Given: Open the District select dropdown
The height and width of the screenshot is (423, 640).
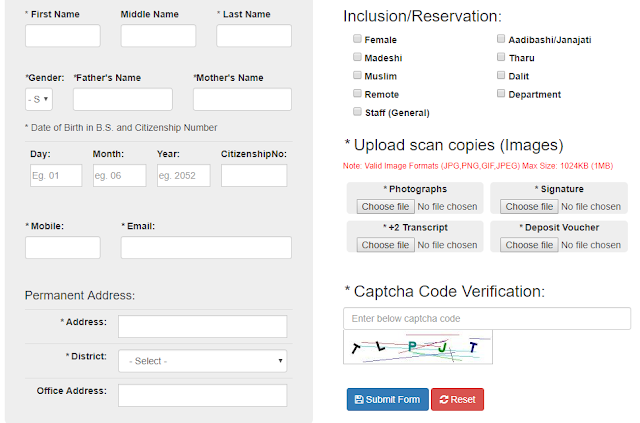Looking at the screenshot, I should coord(202,361).
